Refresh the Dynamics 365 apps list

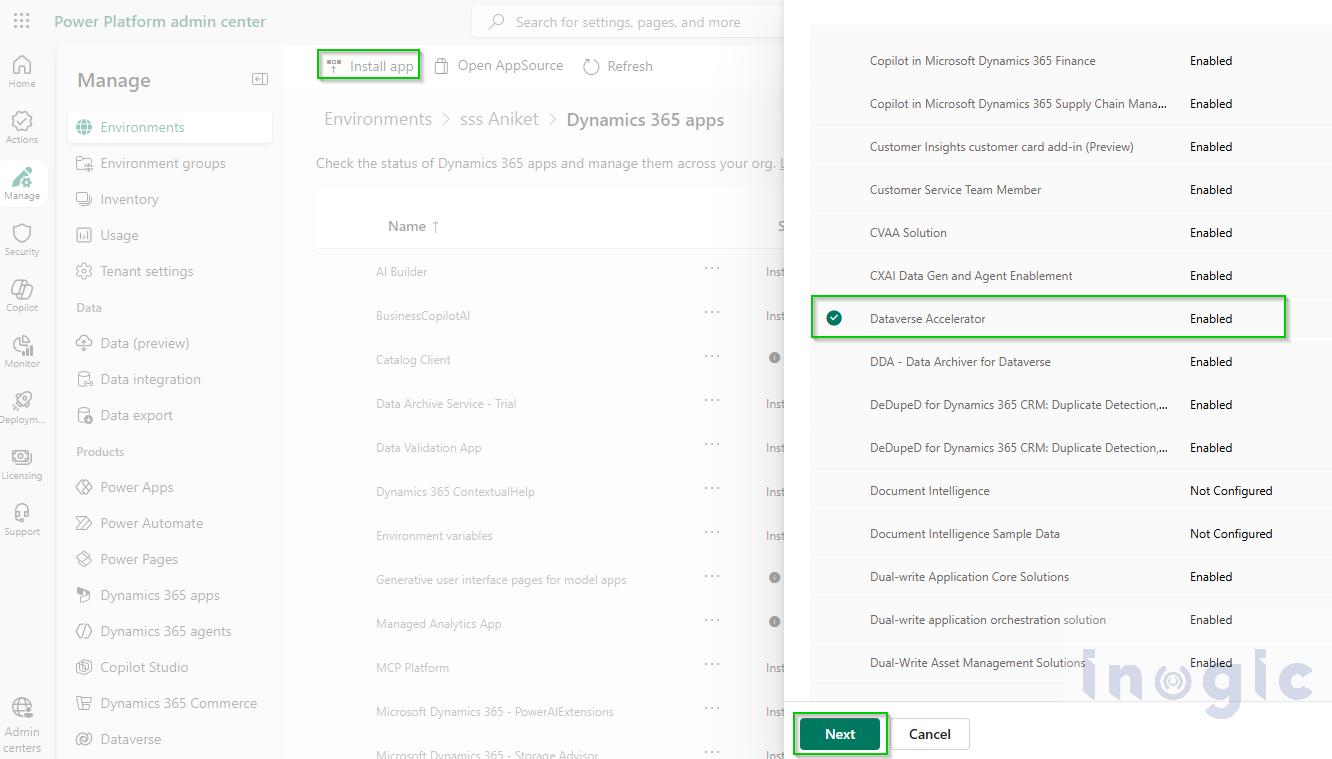tap(618, 66)
